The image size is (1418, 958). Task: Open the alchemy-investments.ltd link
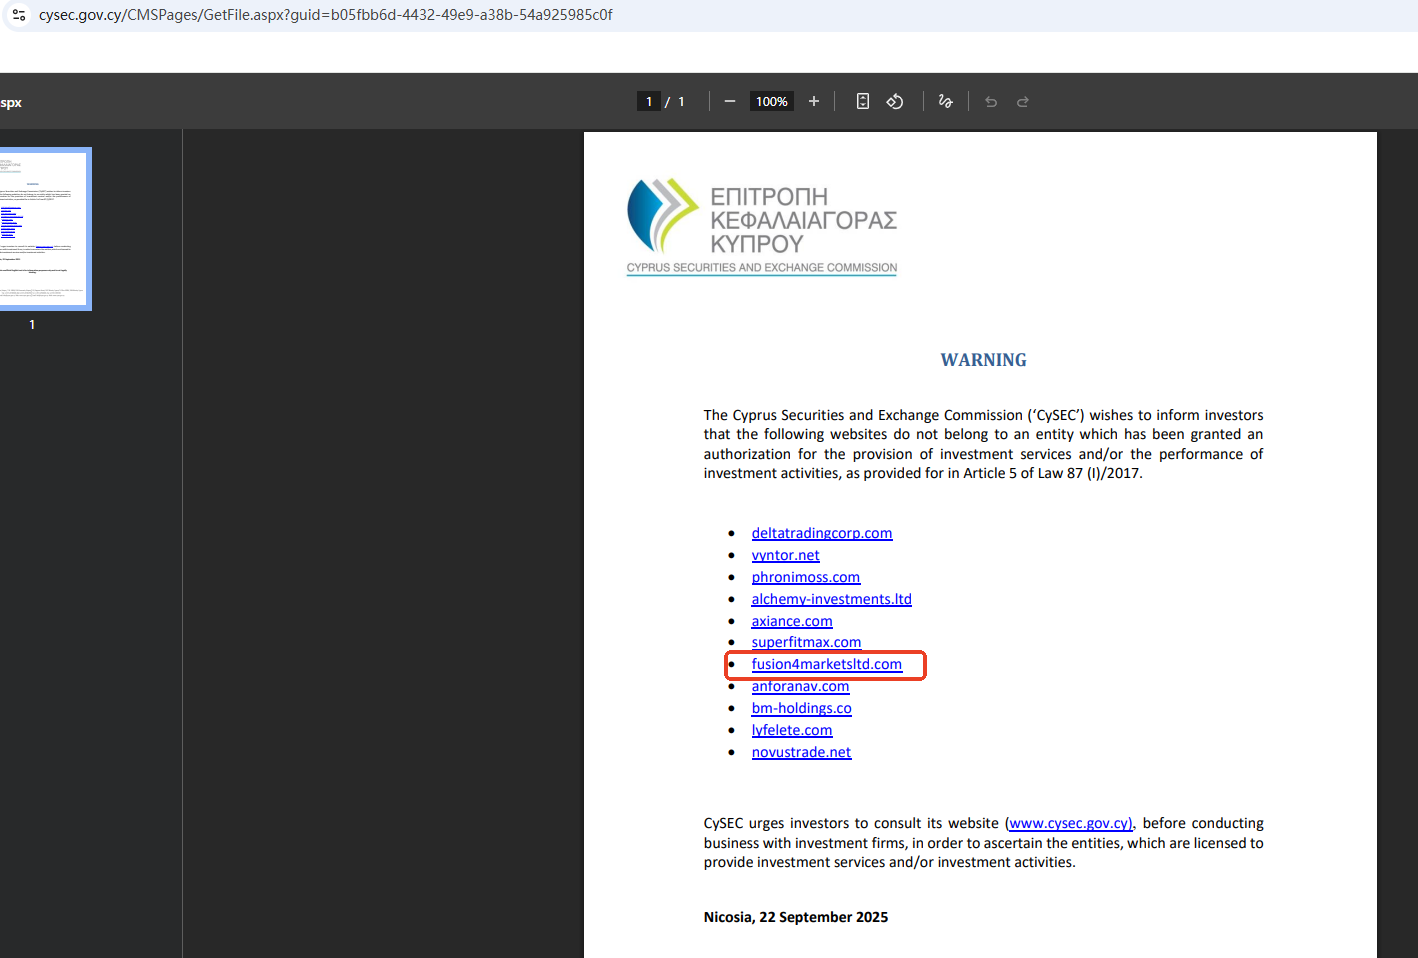click(x=832, y=599)
